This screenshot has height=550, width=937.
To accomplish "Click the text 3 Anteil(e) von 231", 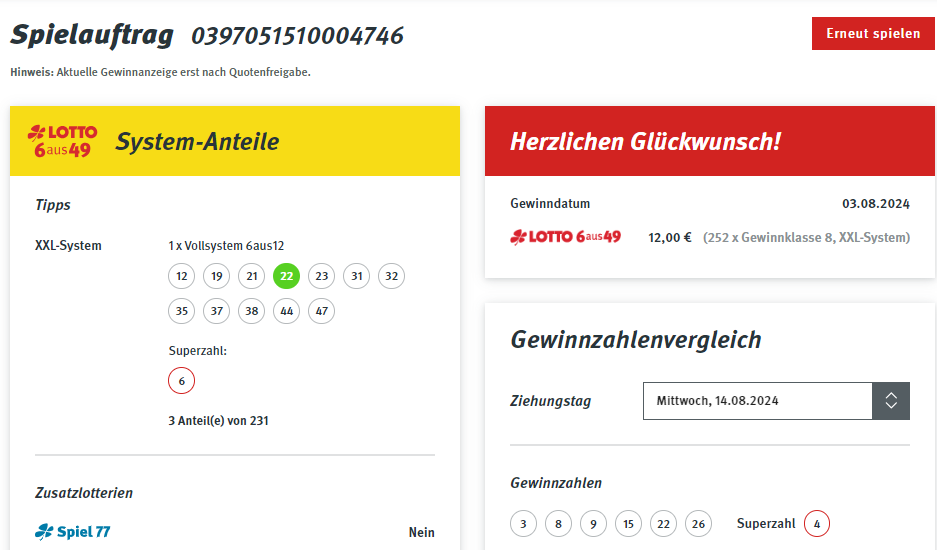I will click(x=219, y=421).
